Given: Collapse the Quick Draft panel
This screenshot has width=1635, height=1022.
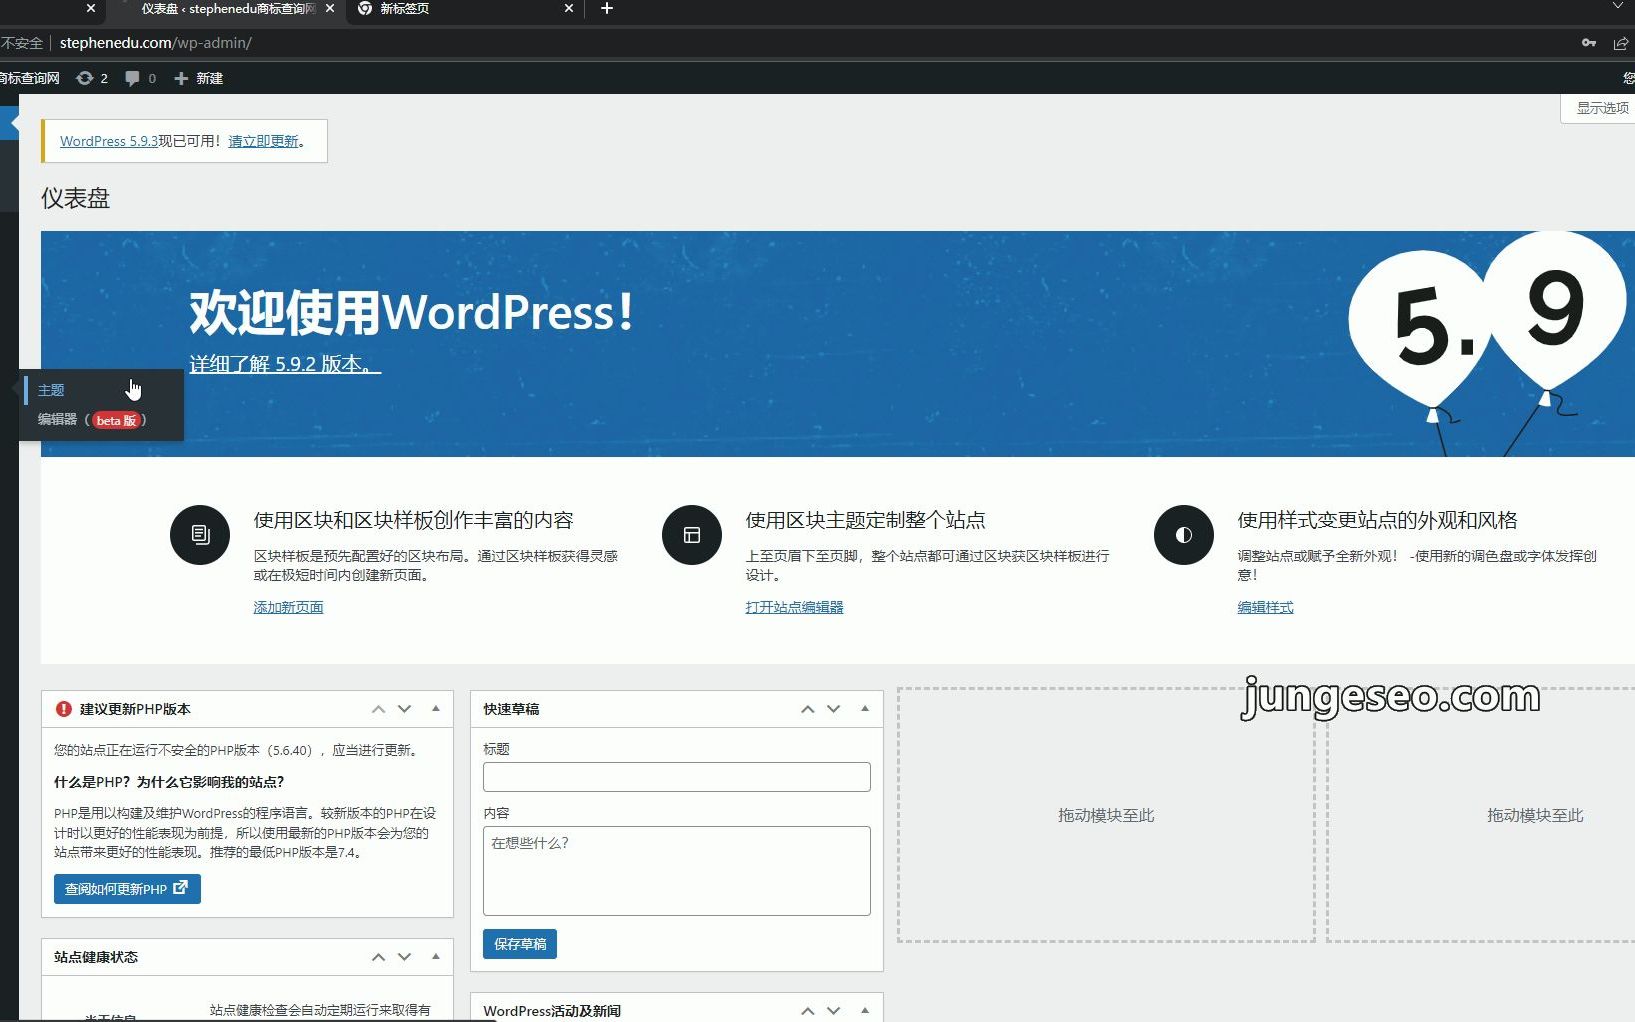Looking at the screenshot, I should [865, 709].
